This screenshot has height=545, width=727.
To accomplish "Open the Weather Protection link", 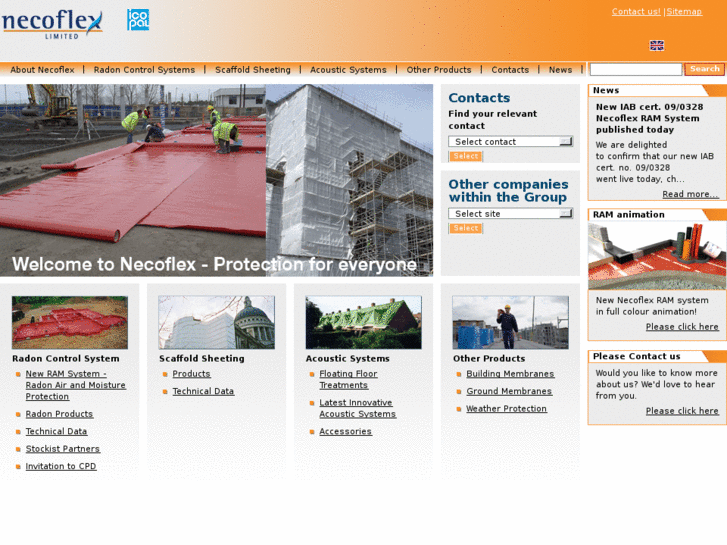I will 506,409.
